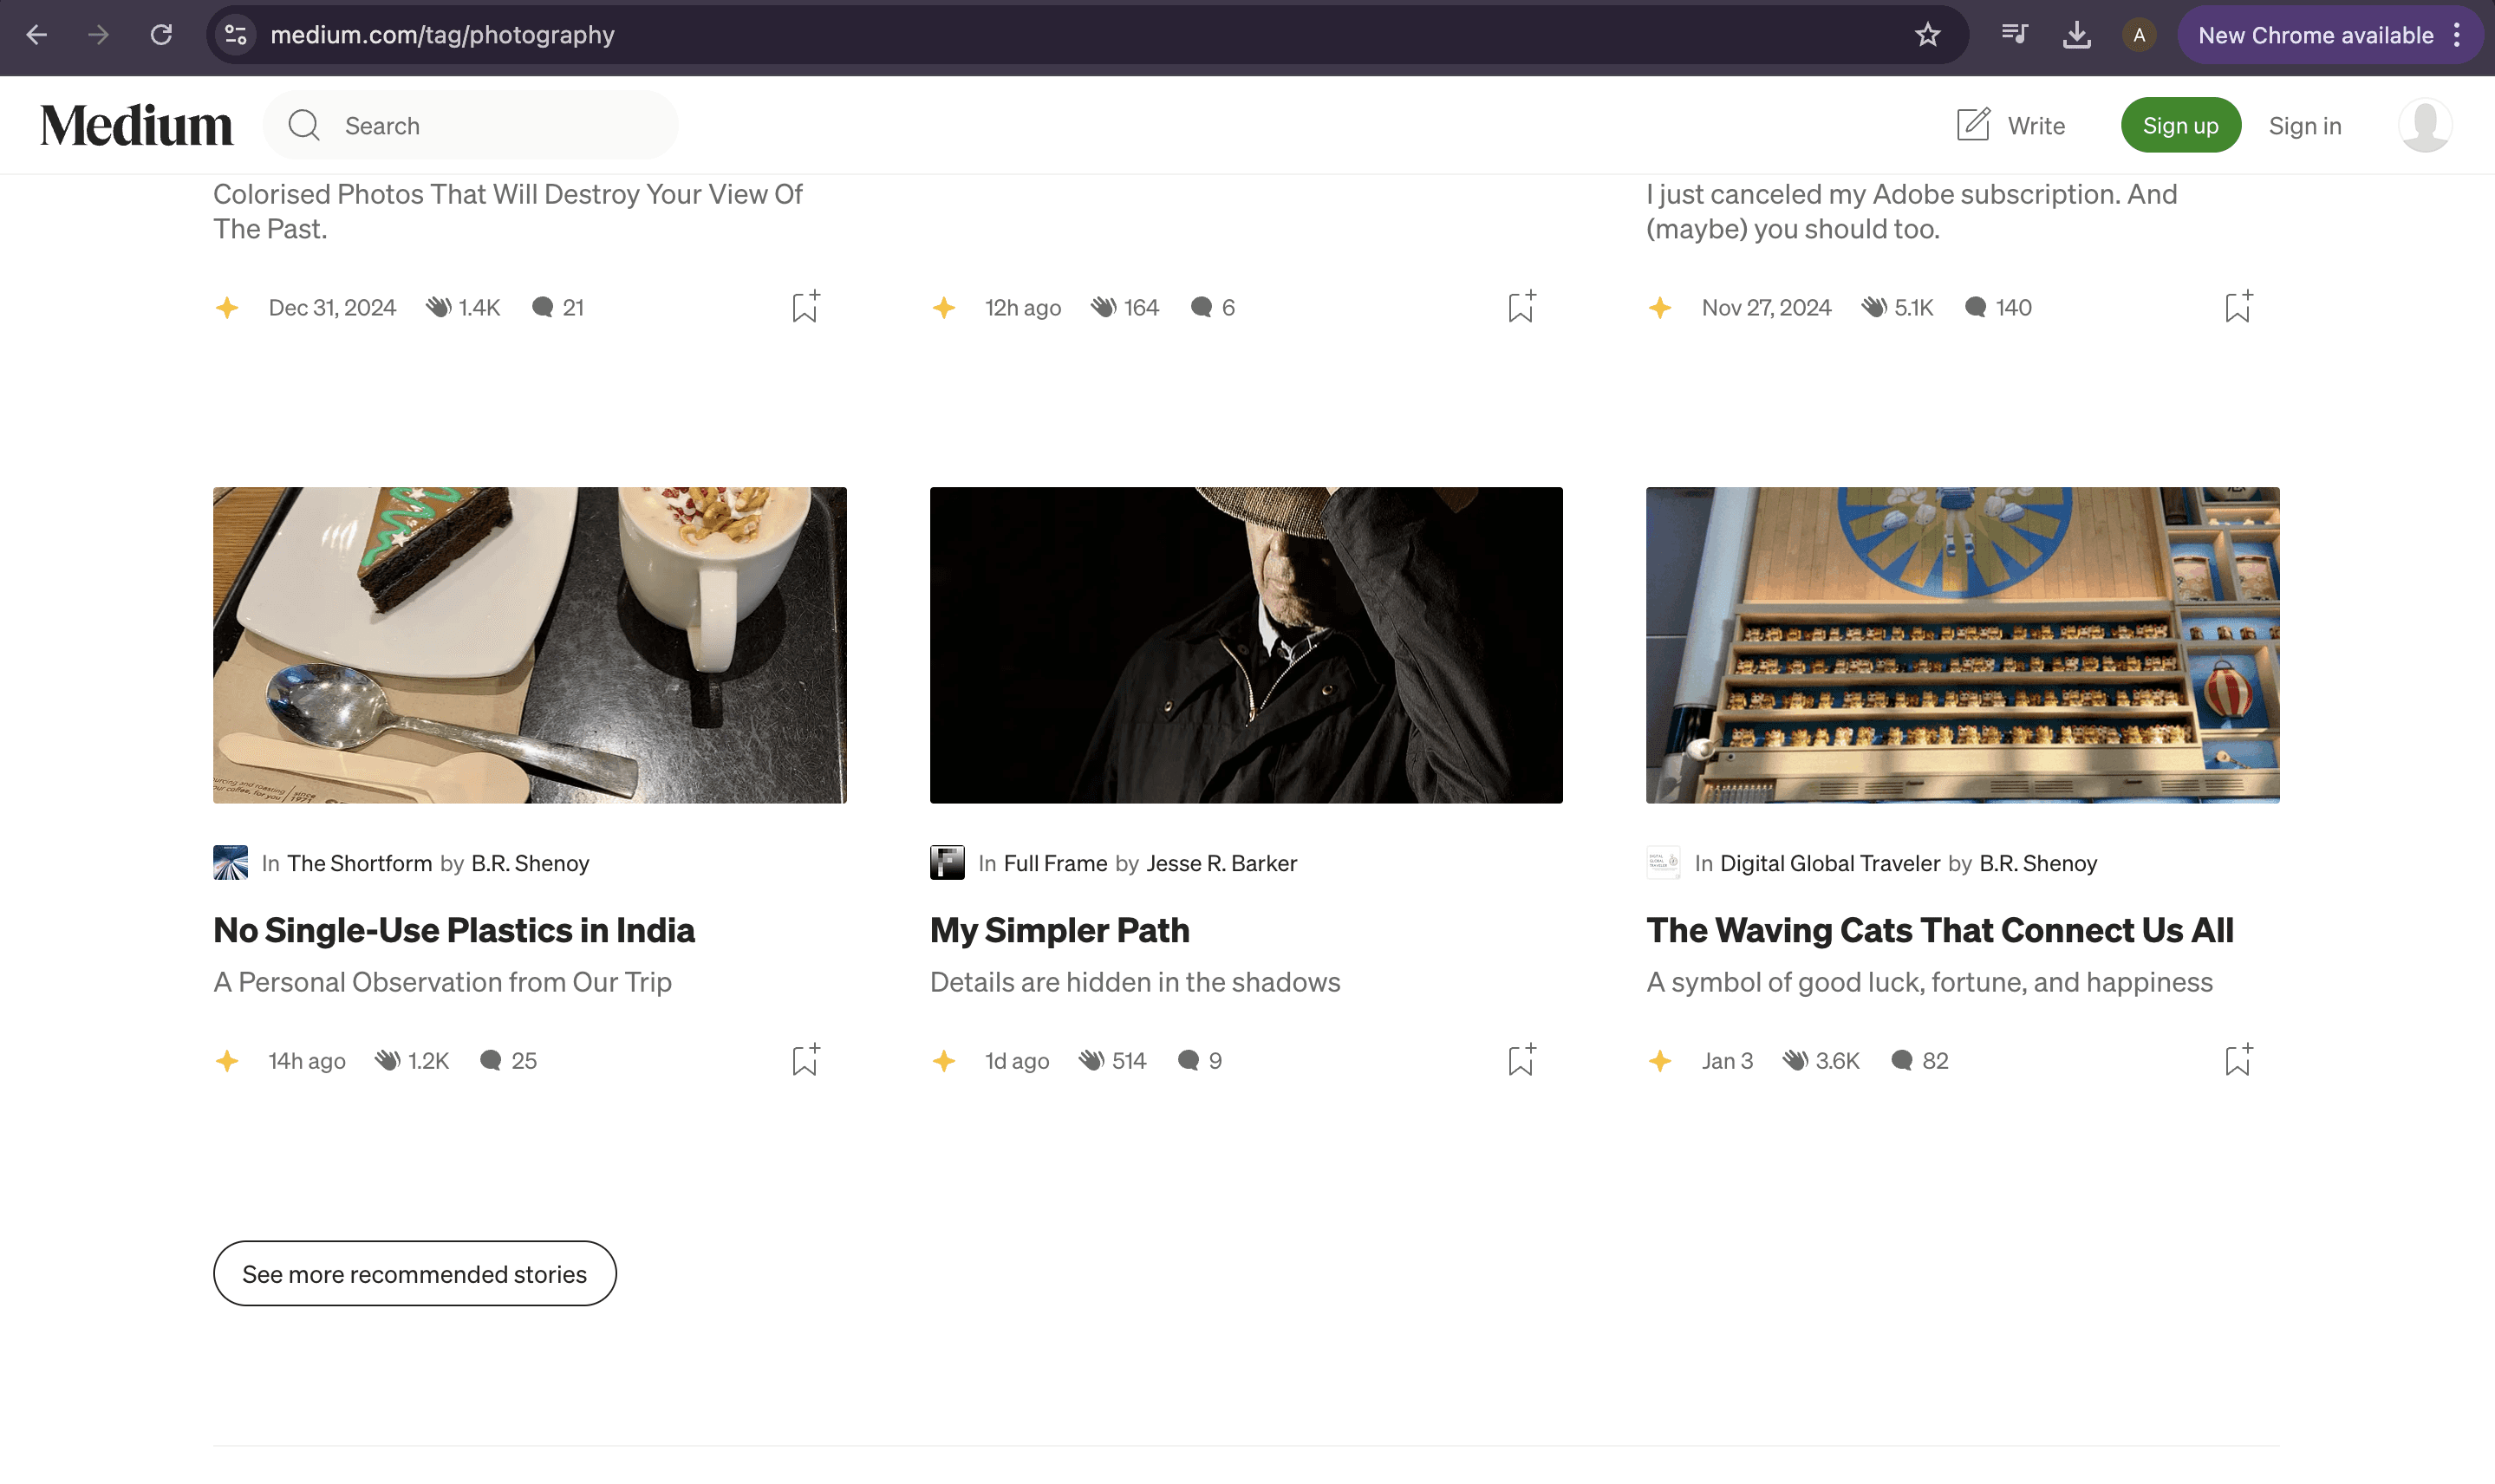Screen dimensions: 2495x1484
Task: Reload the page
Action: (x=161, y=35)
